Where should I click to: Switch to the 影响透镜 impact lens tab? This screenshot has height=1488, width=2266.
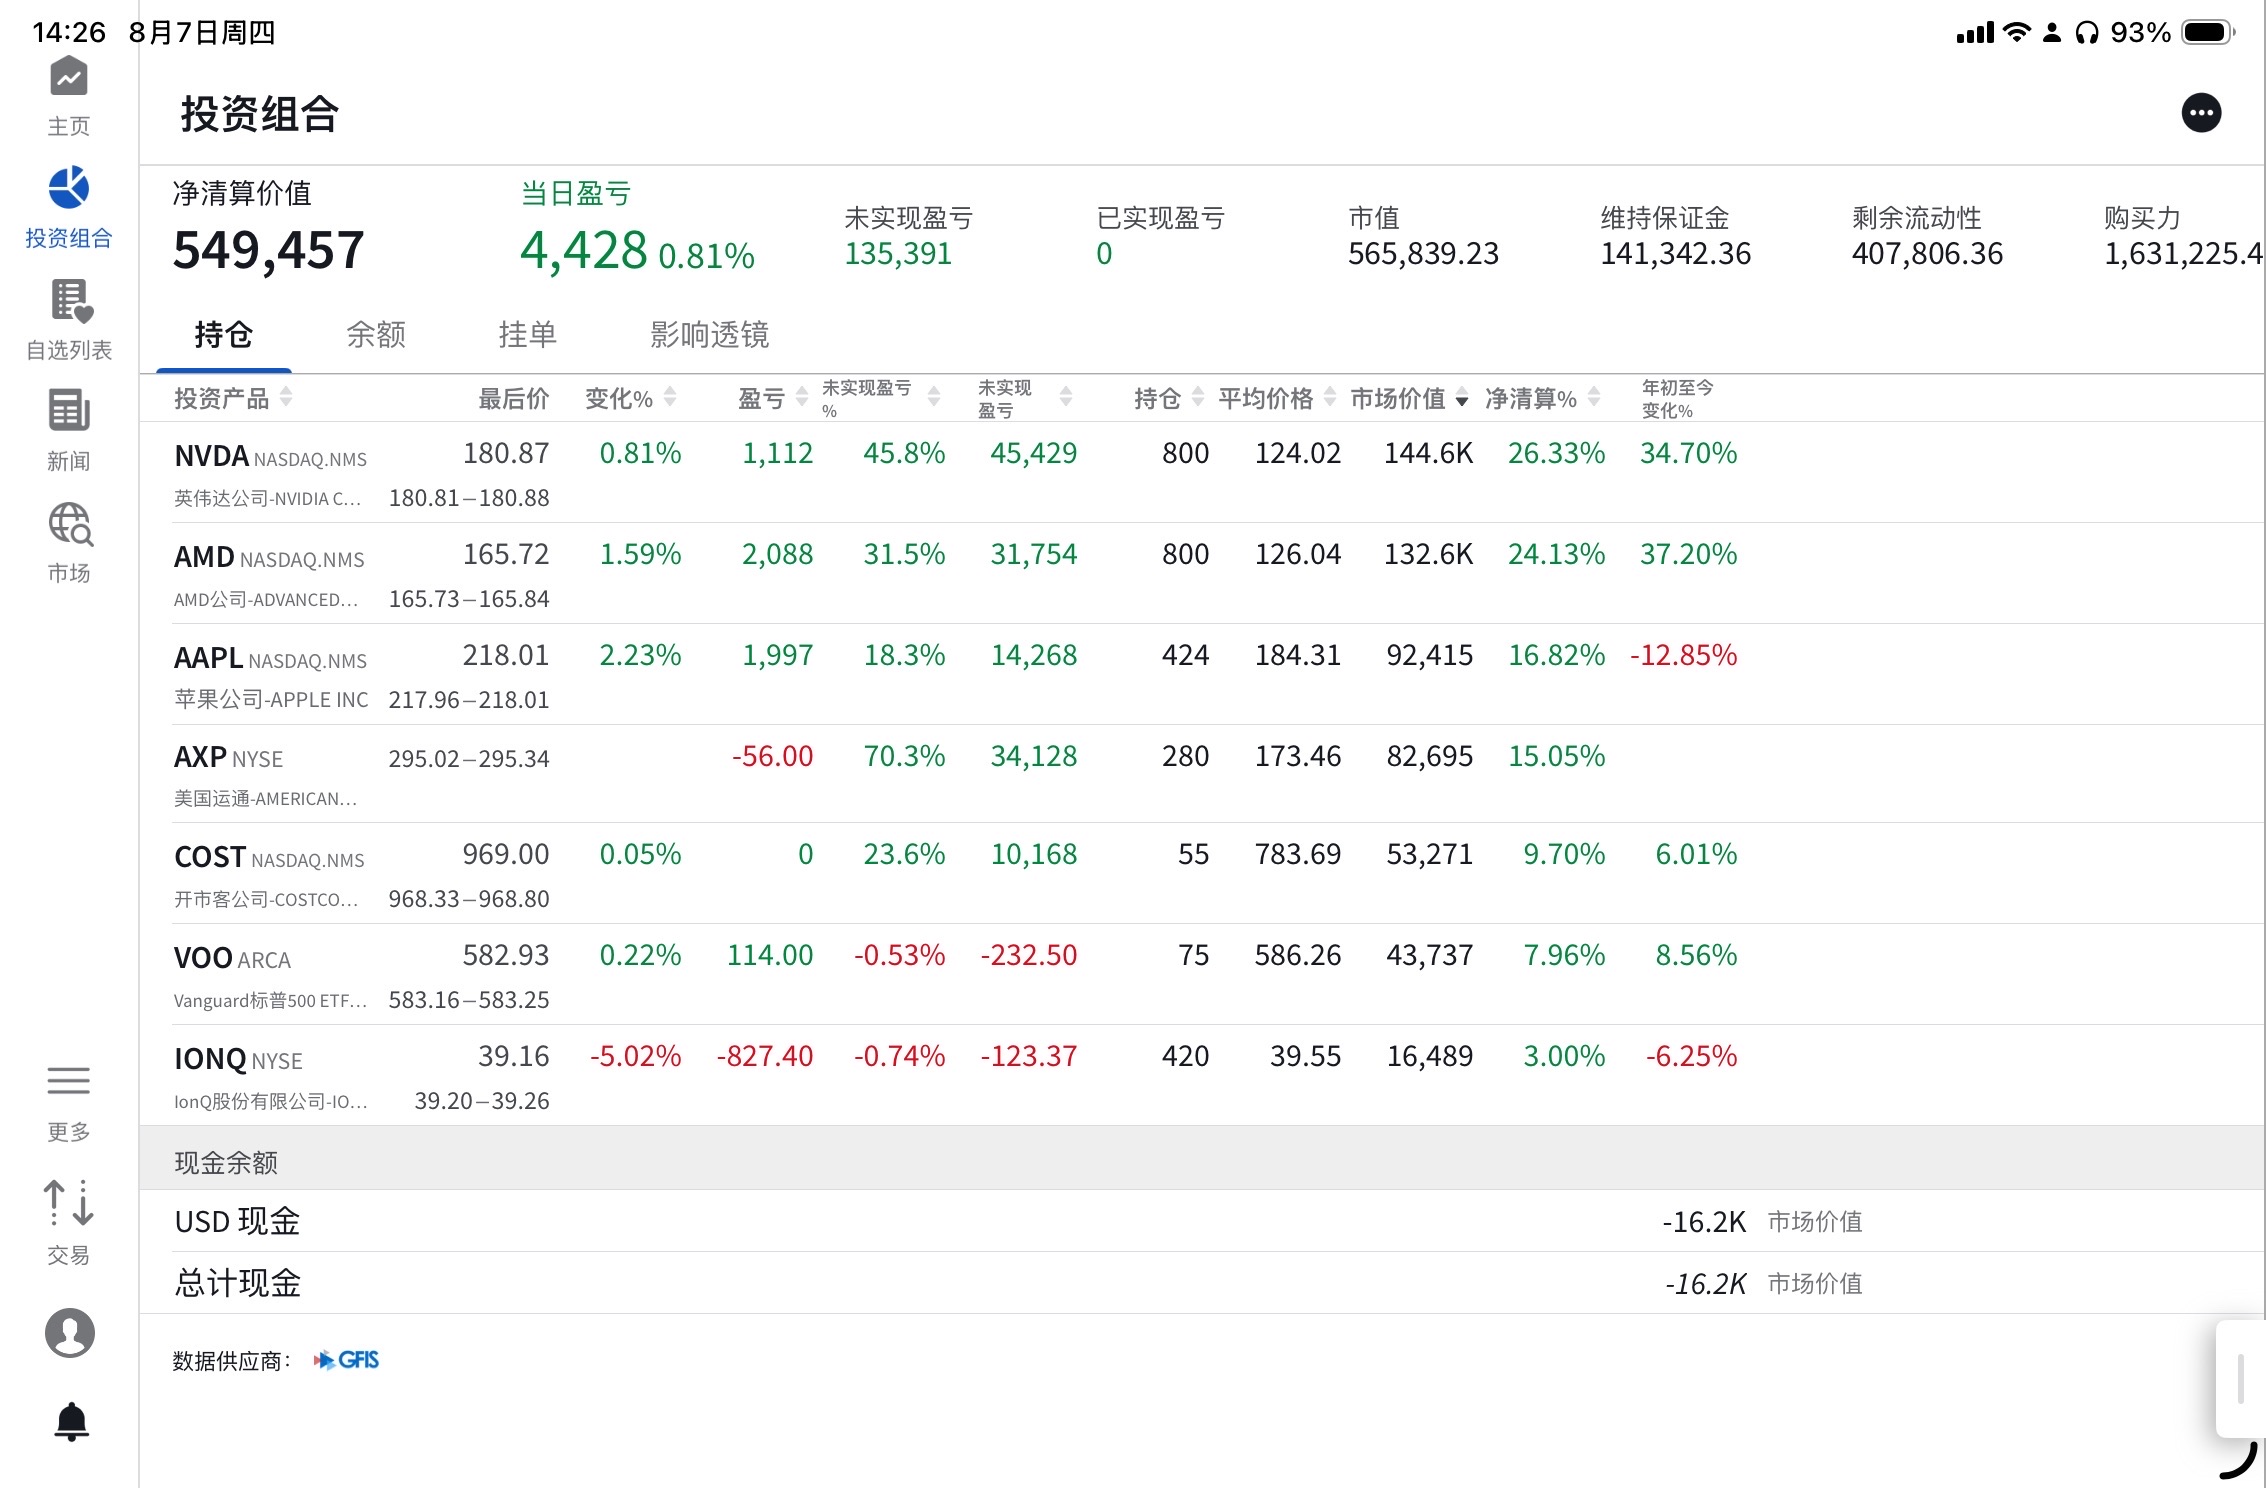coord(710,334)
